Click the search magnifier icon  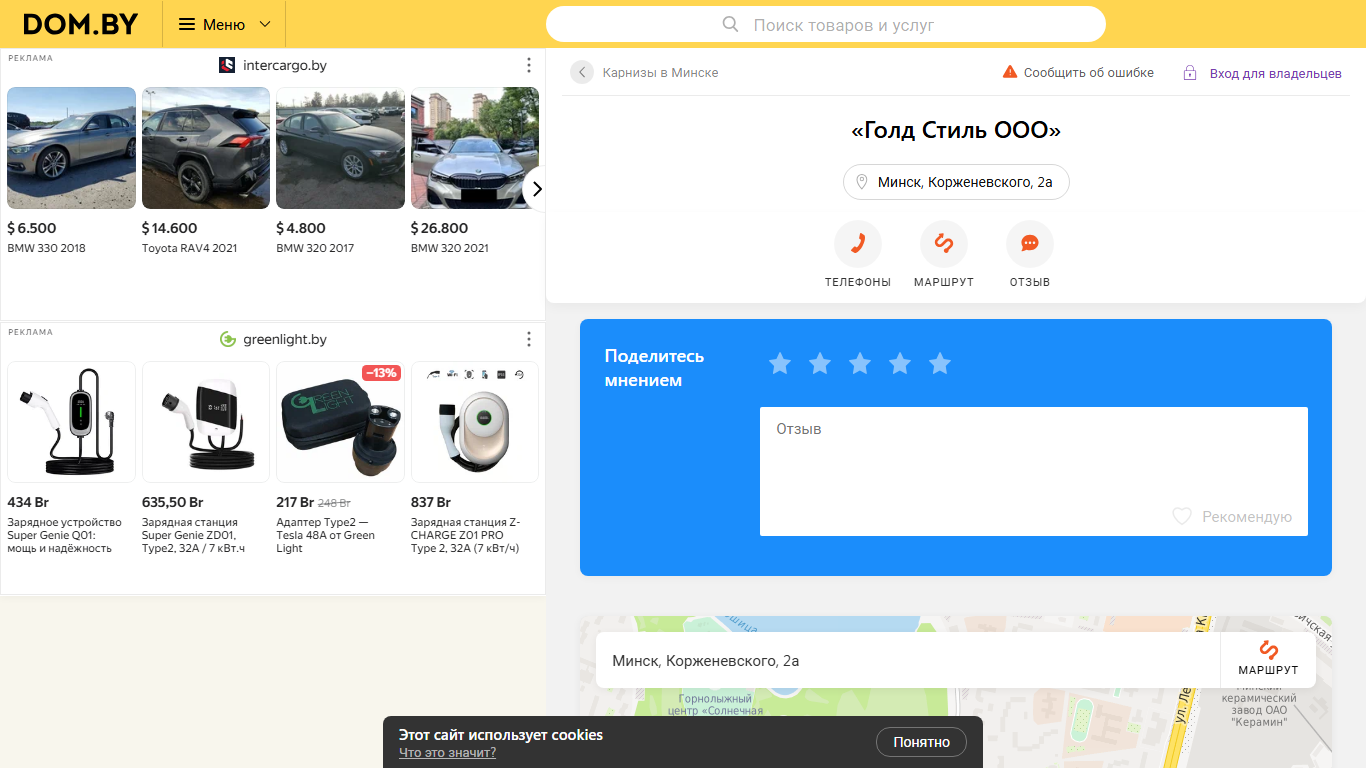730,24
